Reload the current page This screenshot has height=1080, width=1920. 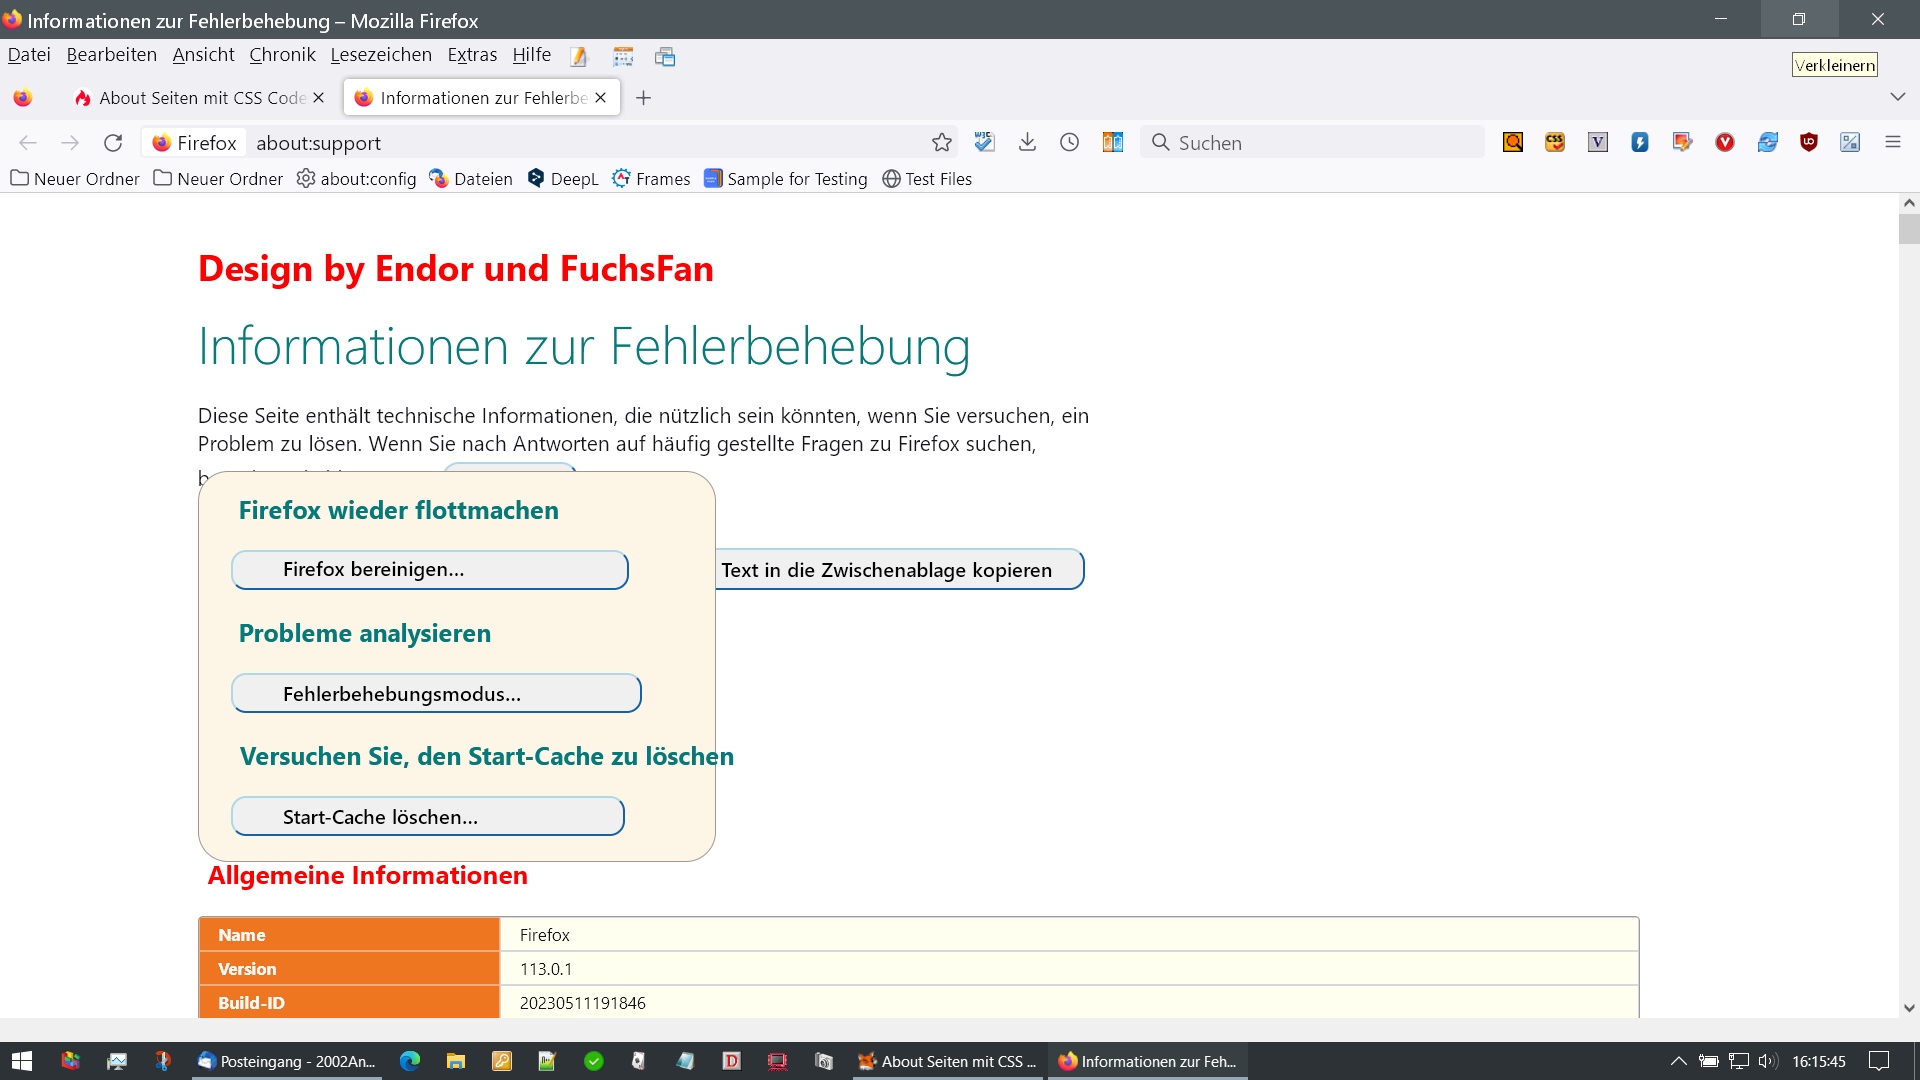click(x=113, y=143)
